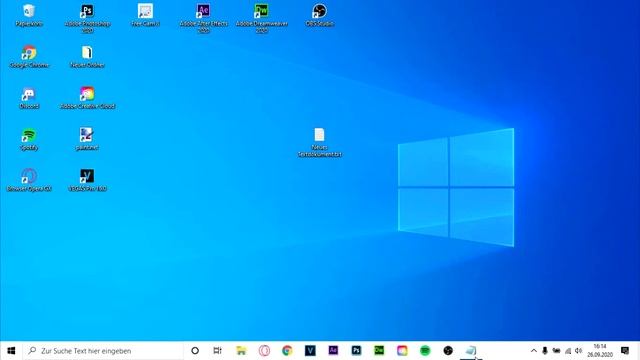Select Adobe Photoshop 2020 desktop shortcut
Image resolution: width=640 pixels, height=360 pixels.
click(87, 18)
